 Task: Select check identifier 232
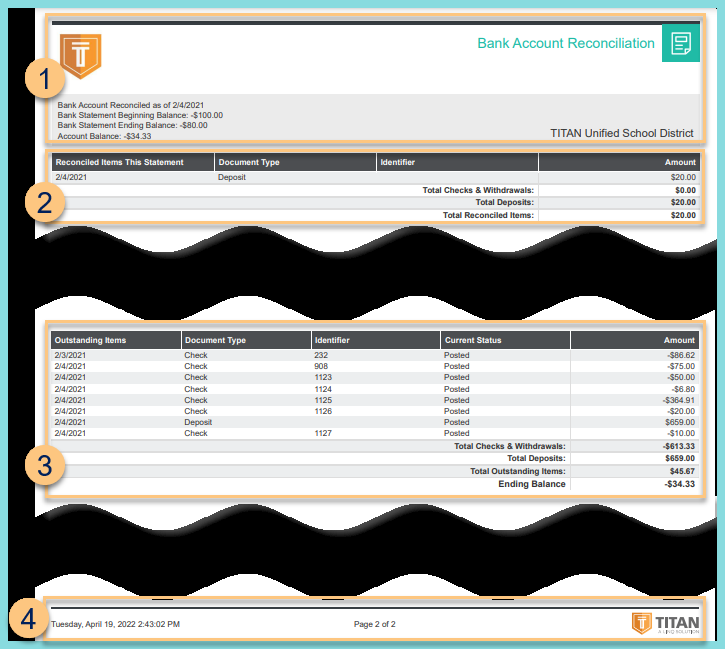coord(321,355)
